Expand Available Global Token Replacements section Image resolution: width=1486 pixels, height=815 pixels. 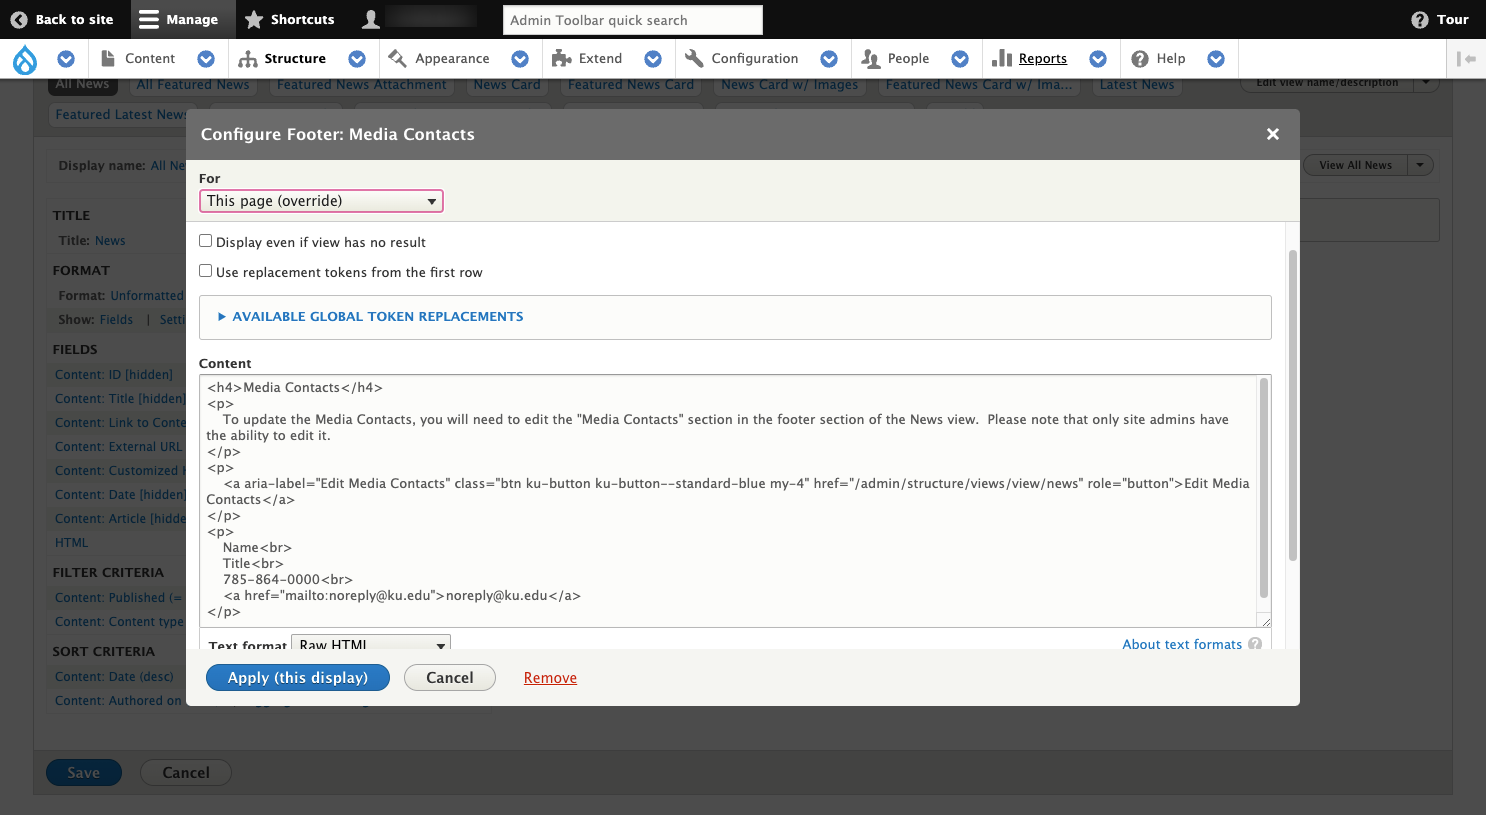point(377,317)
